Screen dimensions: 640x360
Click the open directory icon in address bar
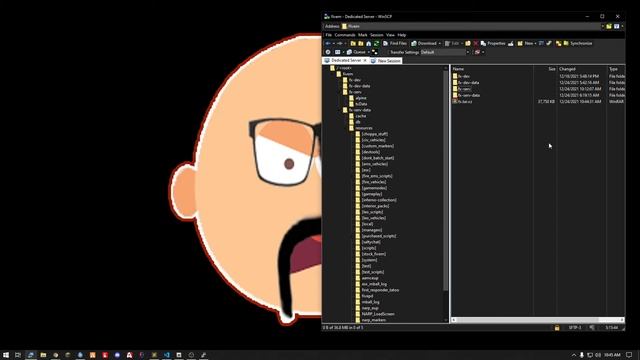[609, 26]
